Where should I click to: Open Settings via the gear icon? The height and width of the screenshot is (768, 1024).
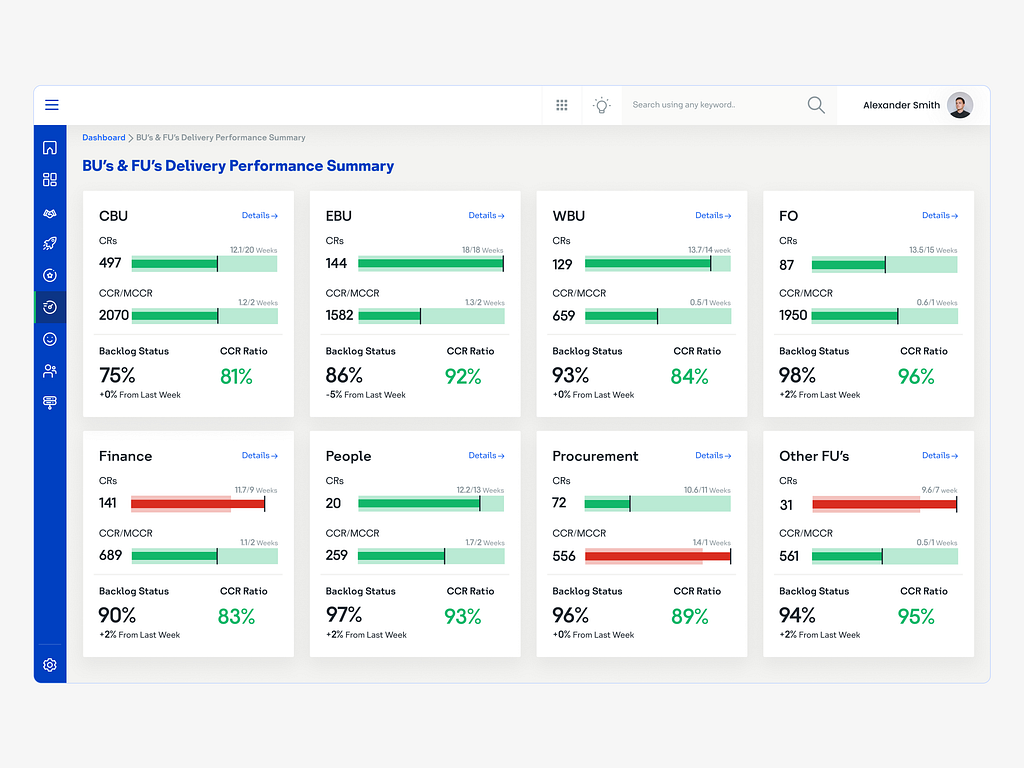click(x=50, y=665)
